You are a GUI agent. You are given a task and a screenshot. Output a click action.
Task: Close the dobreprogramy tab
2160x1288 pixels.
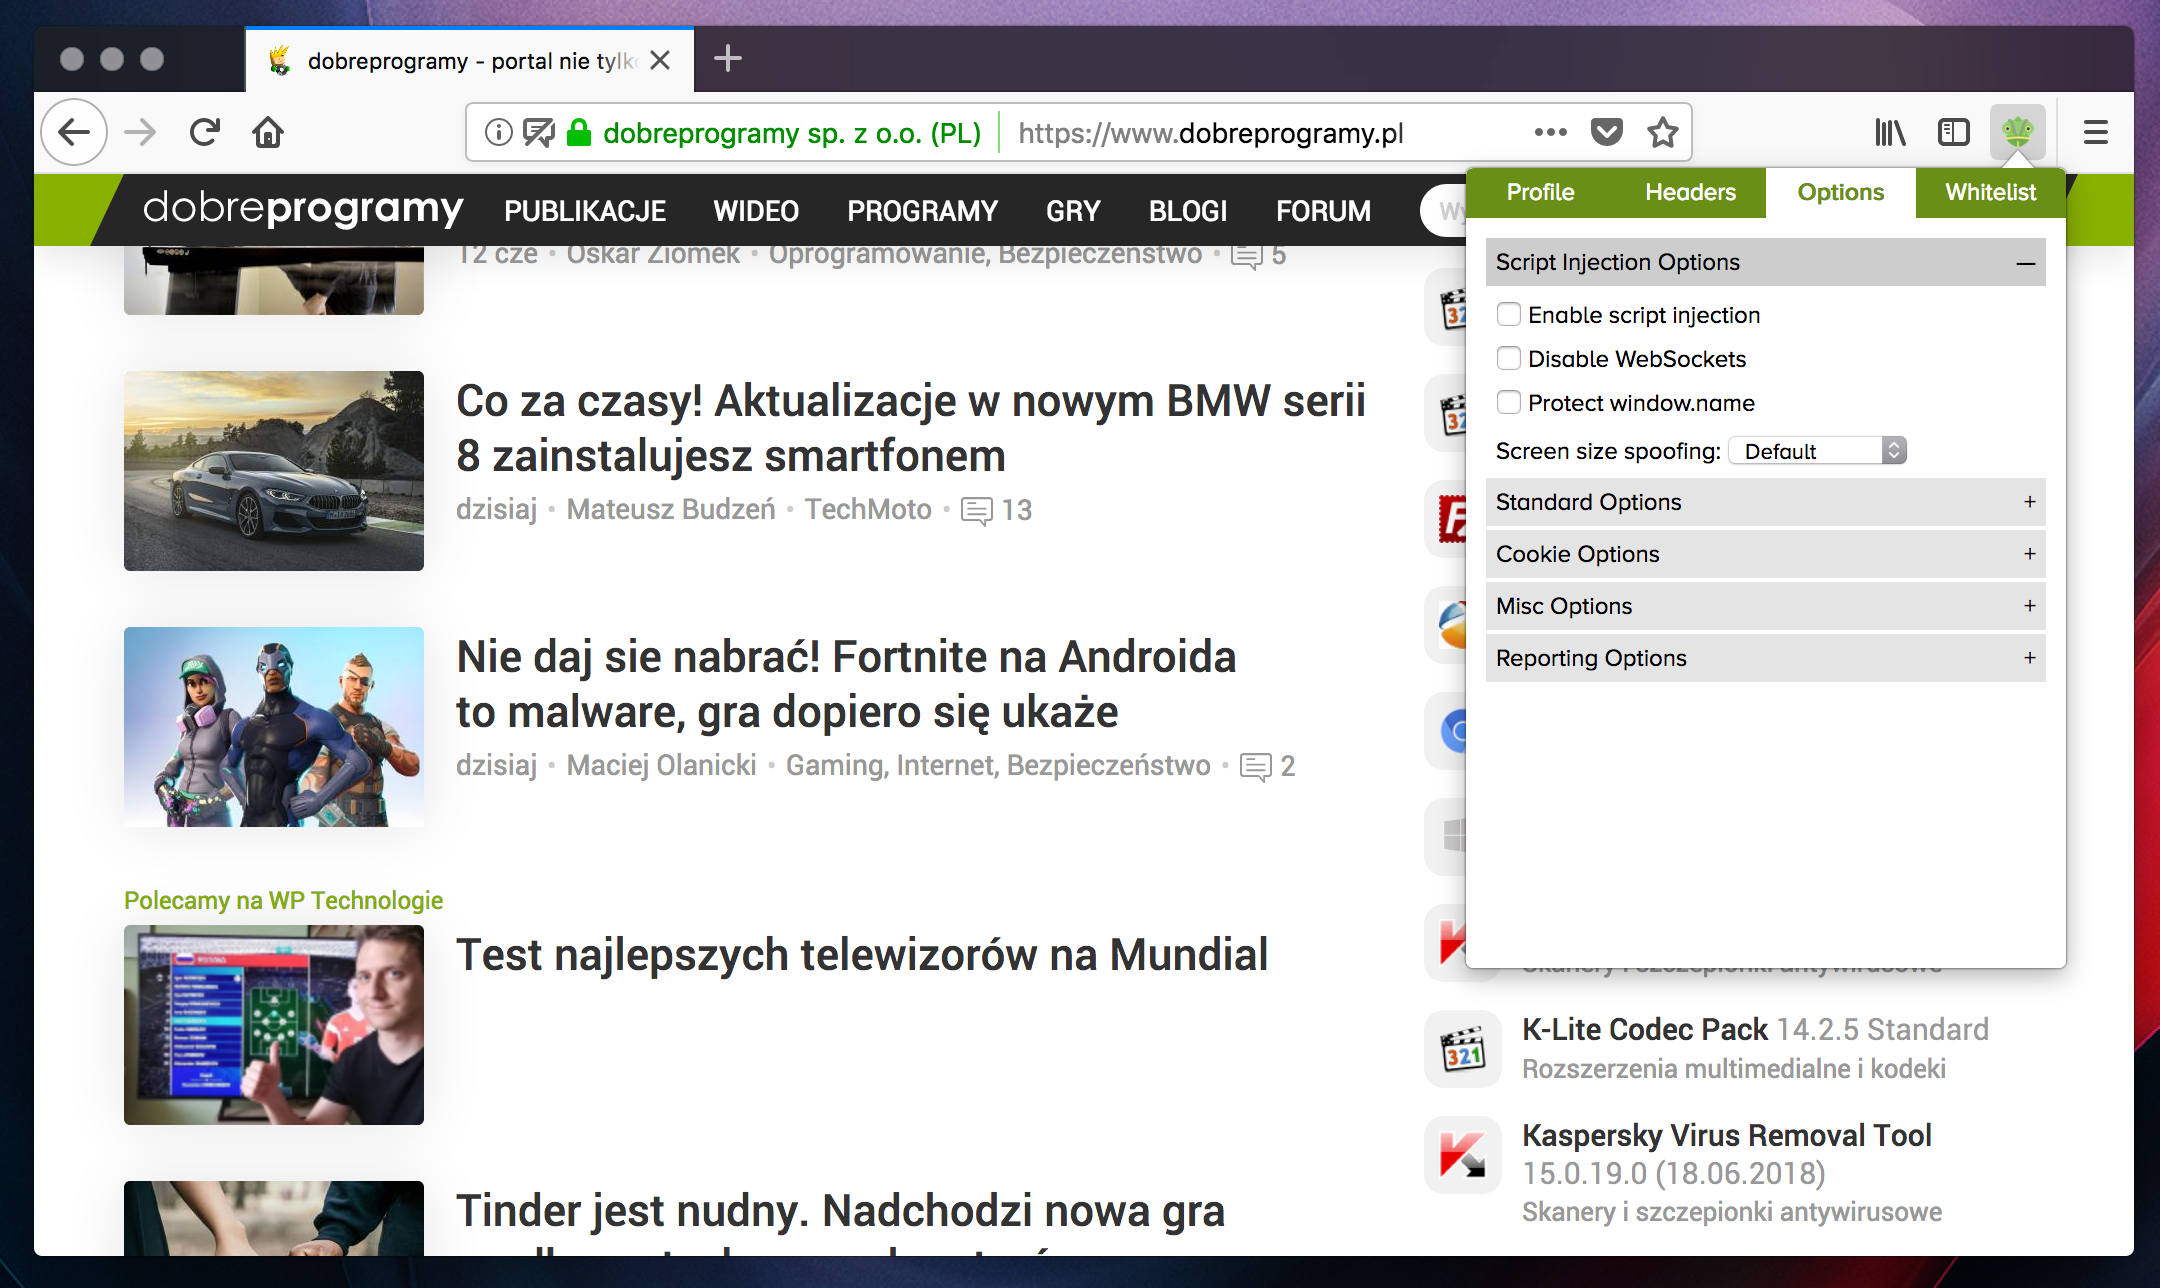pyautogui.click(x=660, y=60)
